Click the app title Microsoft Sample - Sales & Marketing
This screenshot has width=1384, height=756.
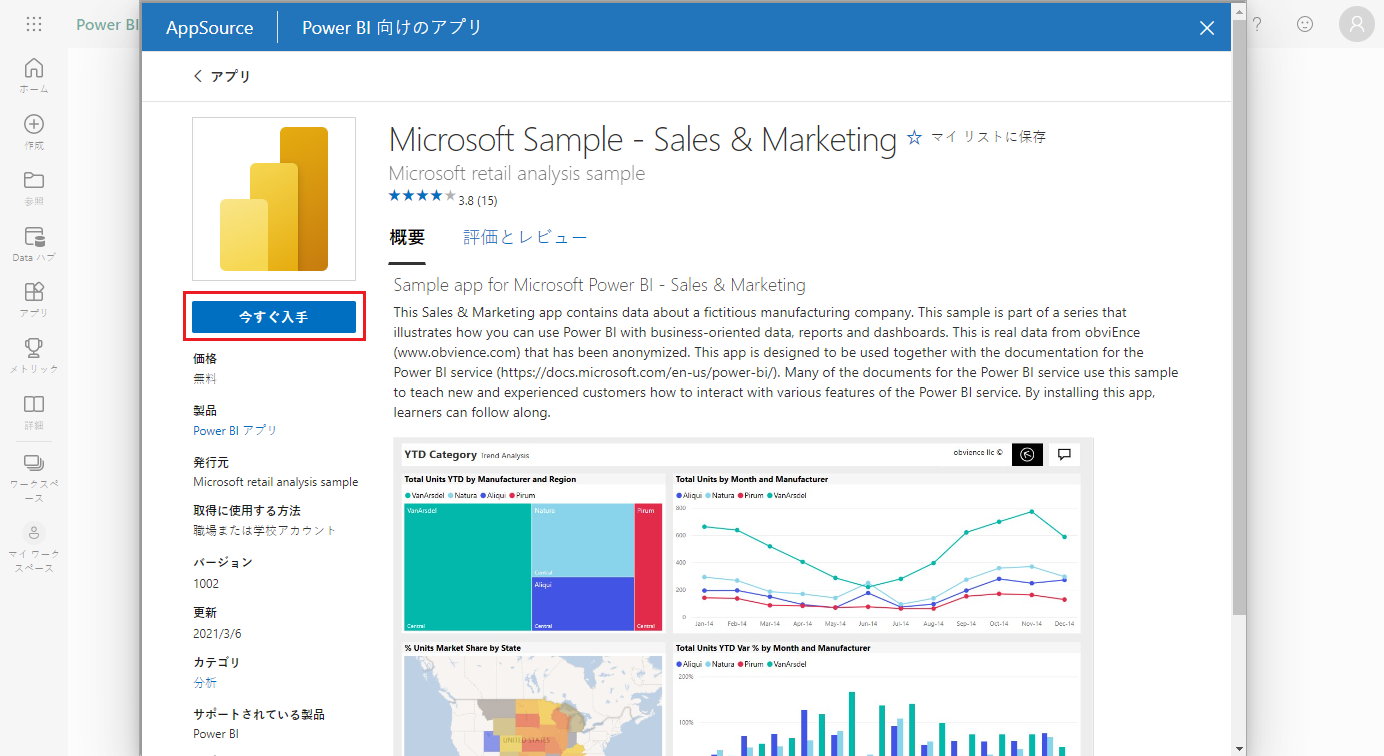click(643, 139)
